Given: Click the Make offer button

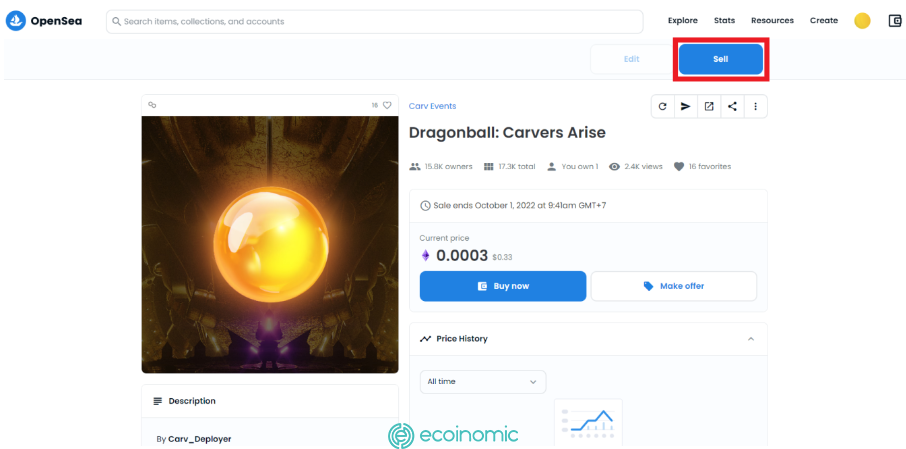Looking at the screenshot, I should (x=673, y=286).
